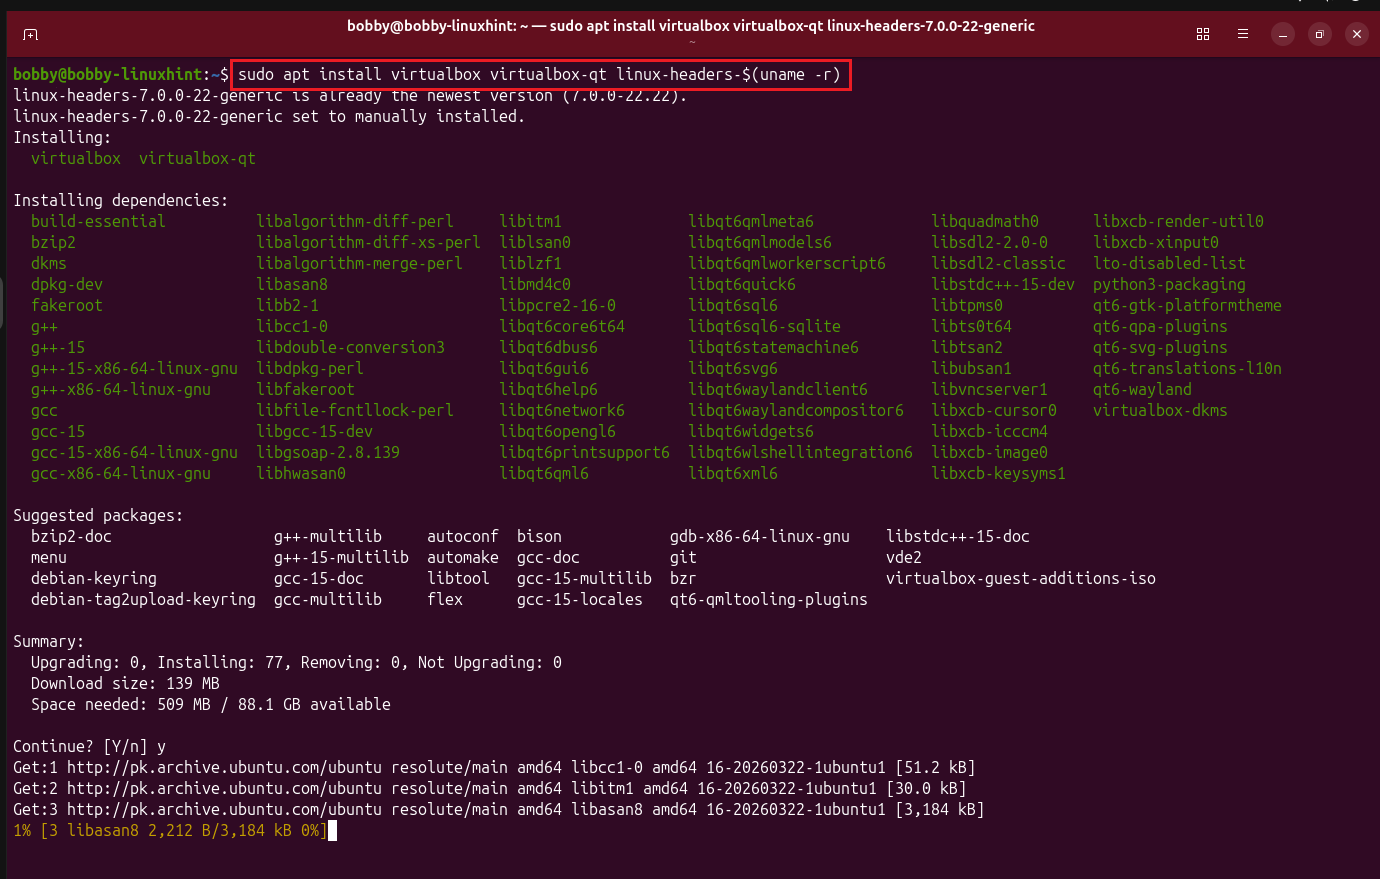This screenshot has height=879, width=1380.
Task: Click the sudo apt install command text
Action: [539, 74]
